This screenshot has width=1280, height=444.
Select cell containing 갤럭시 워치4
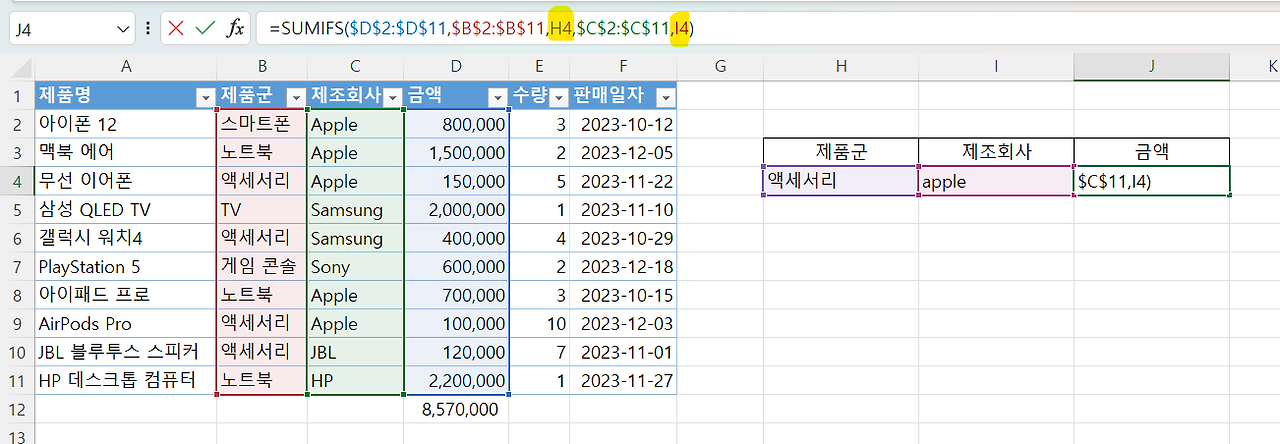pyautogui.click(x=126, y=238)
